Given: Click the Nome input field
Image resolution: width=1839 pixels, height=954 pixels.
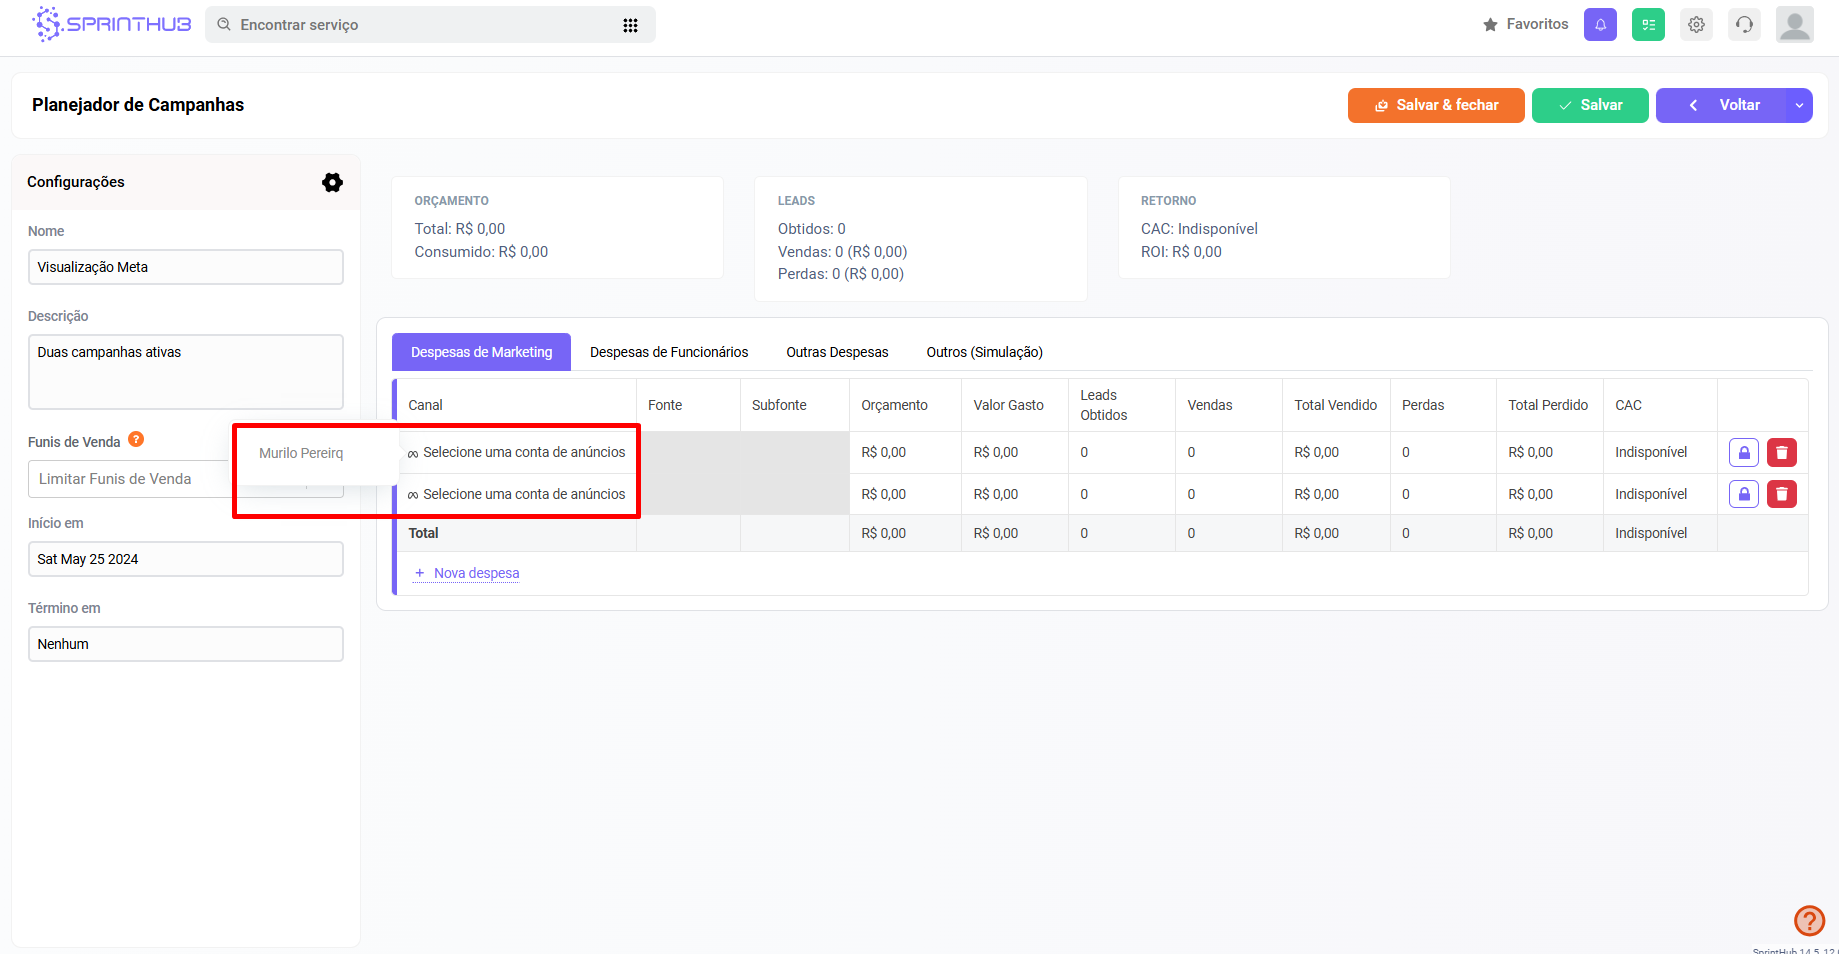Looking at the screenshot, I should tap(185, 267).
